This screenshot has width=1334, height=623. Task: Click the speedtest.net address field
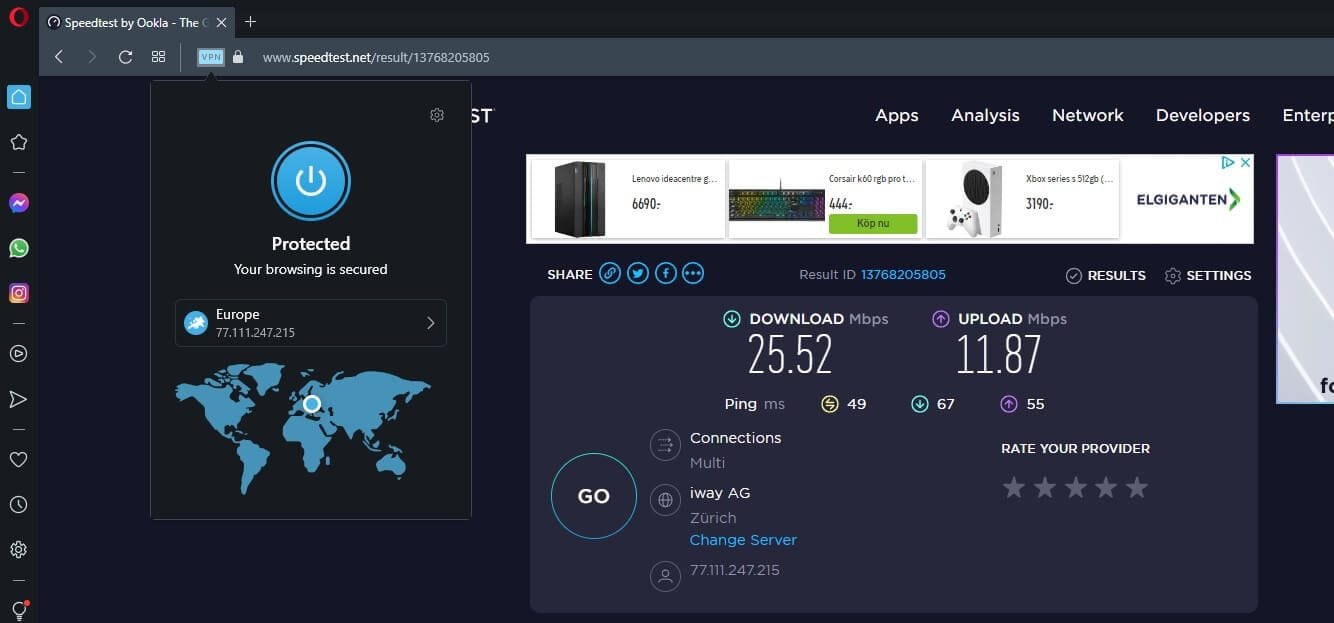click(x=376, y=57)
